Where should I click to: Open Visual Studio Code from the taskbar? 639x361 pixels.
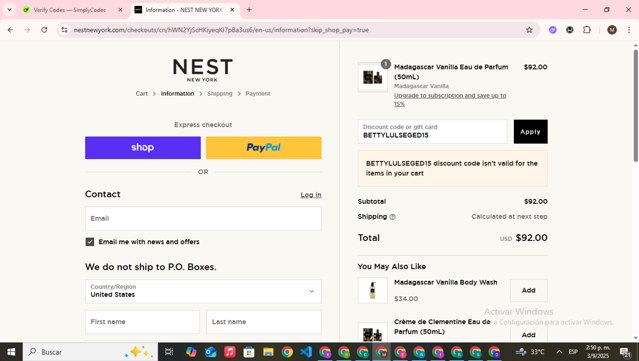point(306,352)
